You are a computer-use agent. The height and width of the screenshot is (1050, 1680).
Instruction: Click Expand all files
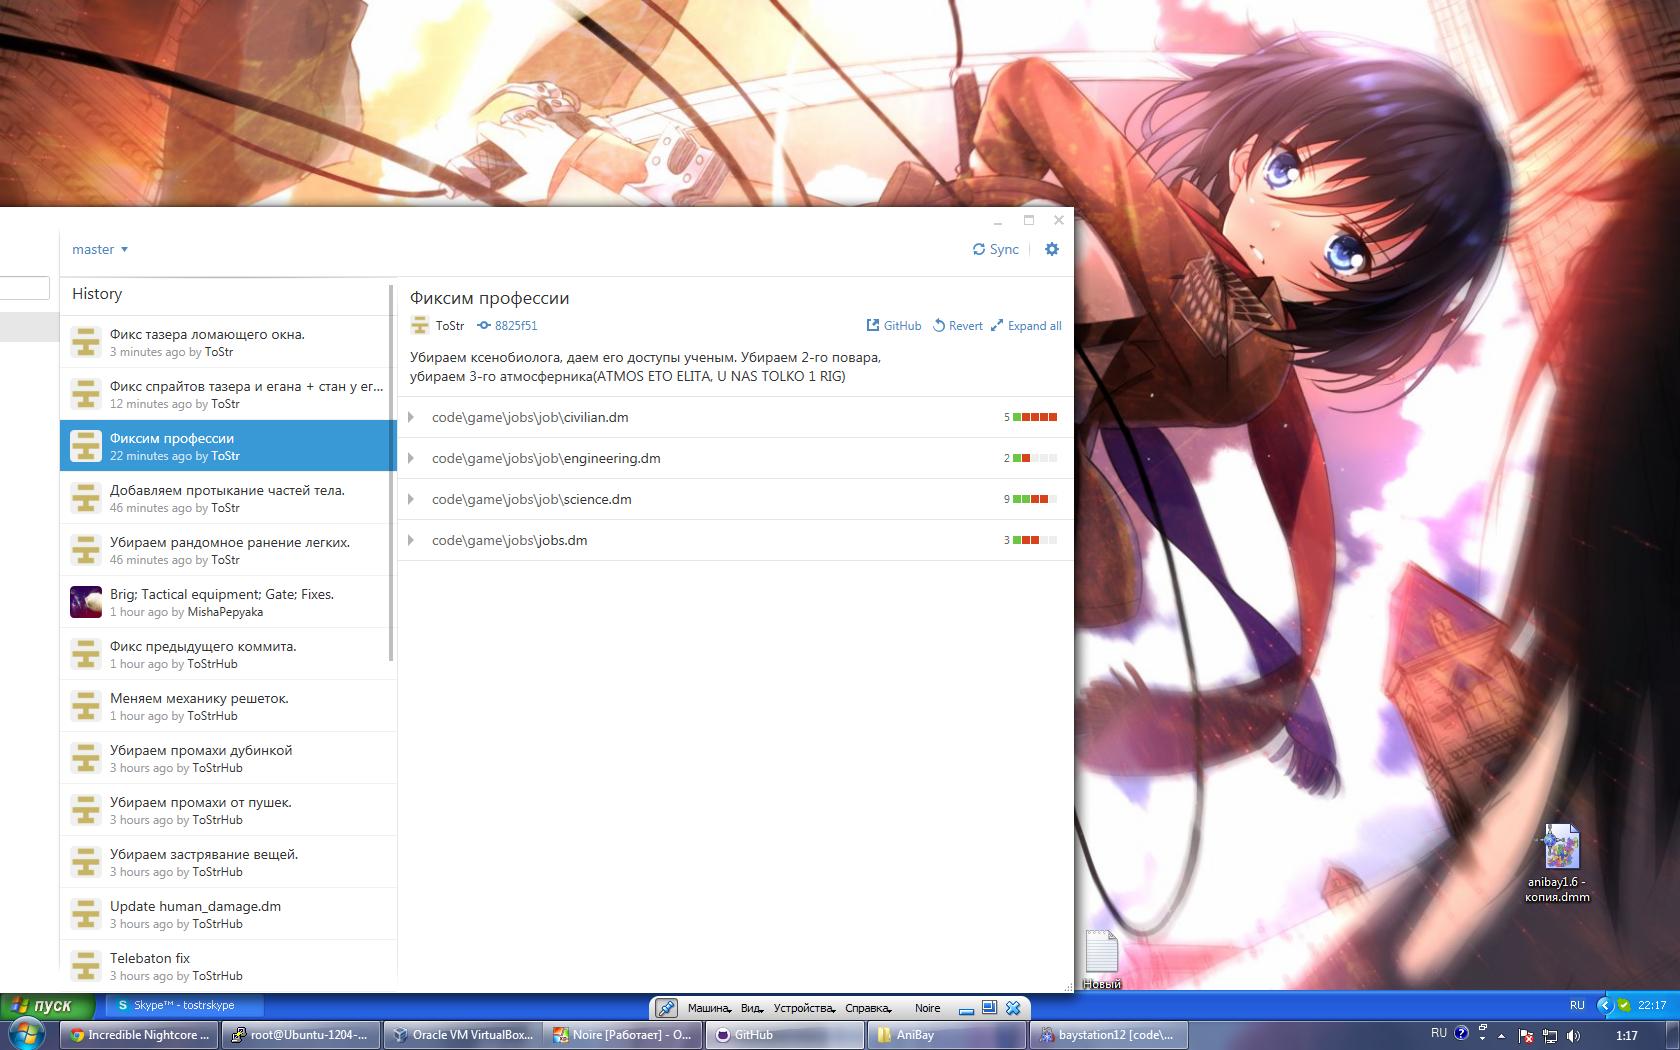pyautogui.click(x=1026, y=325)
